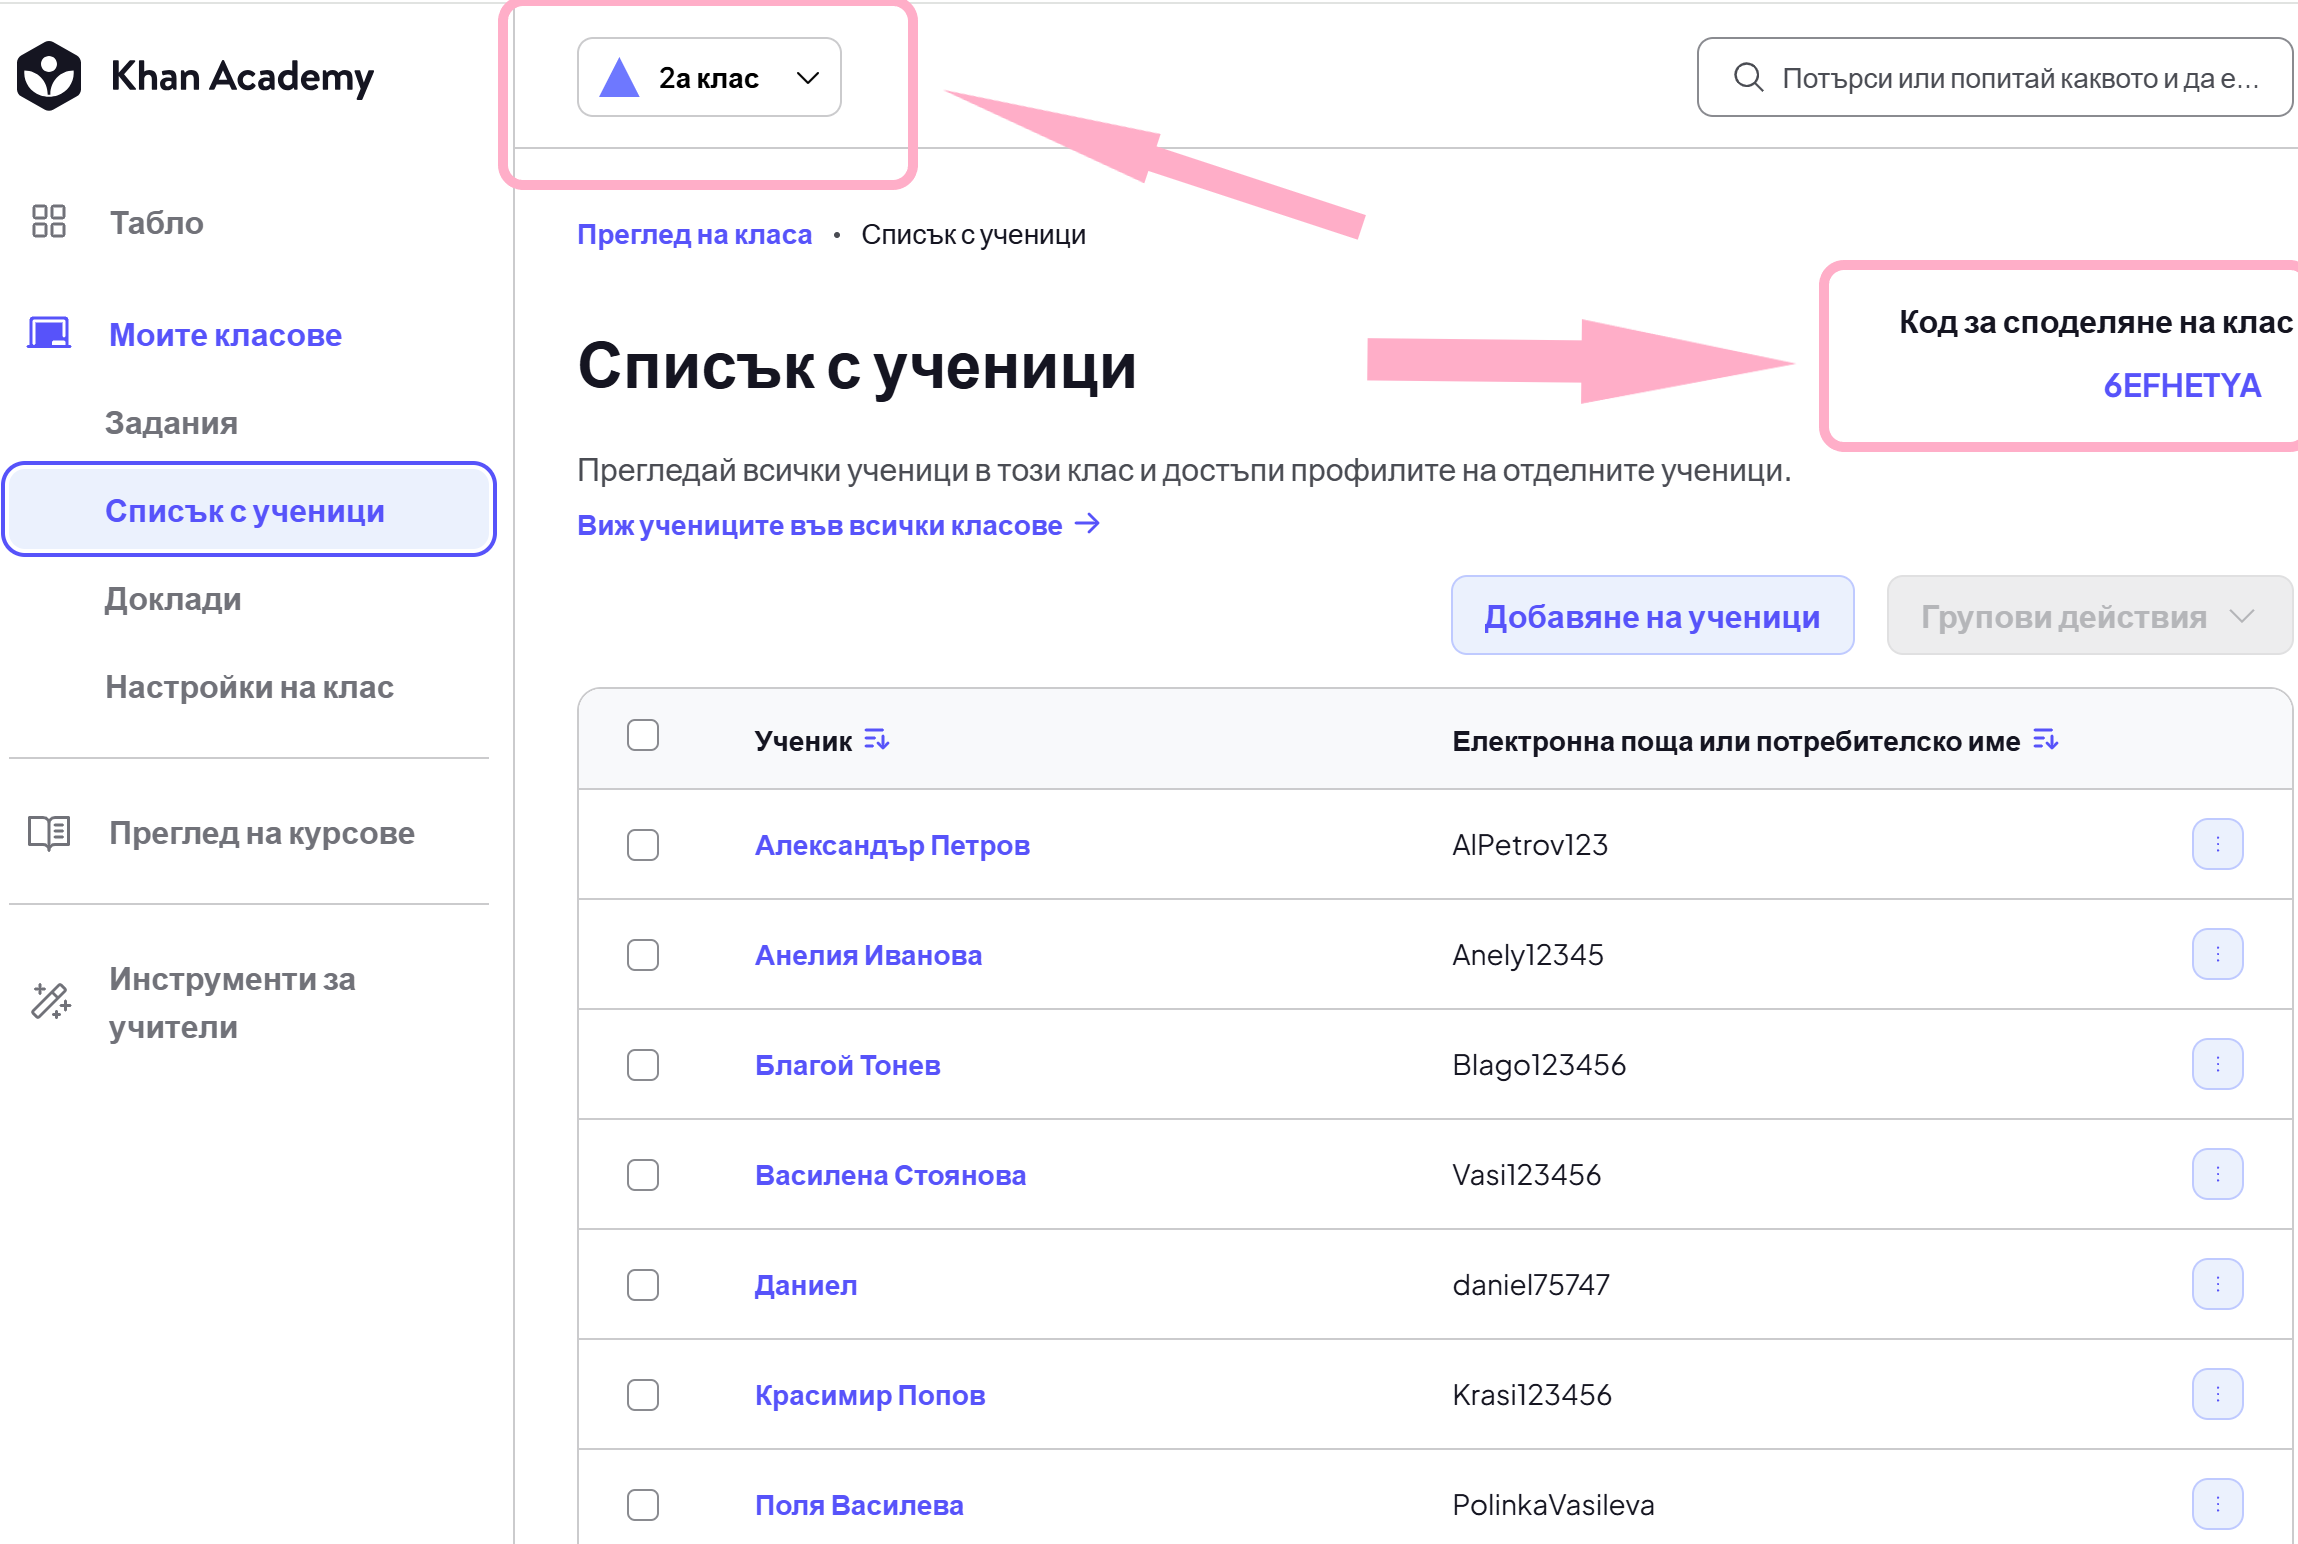2298x1544 pixels.
Task: Open options menu for Александър Петров
Action: (2217, 844)
